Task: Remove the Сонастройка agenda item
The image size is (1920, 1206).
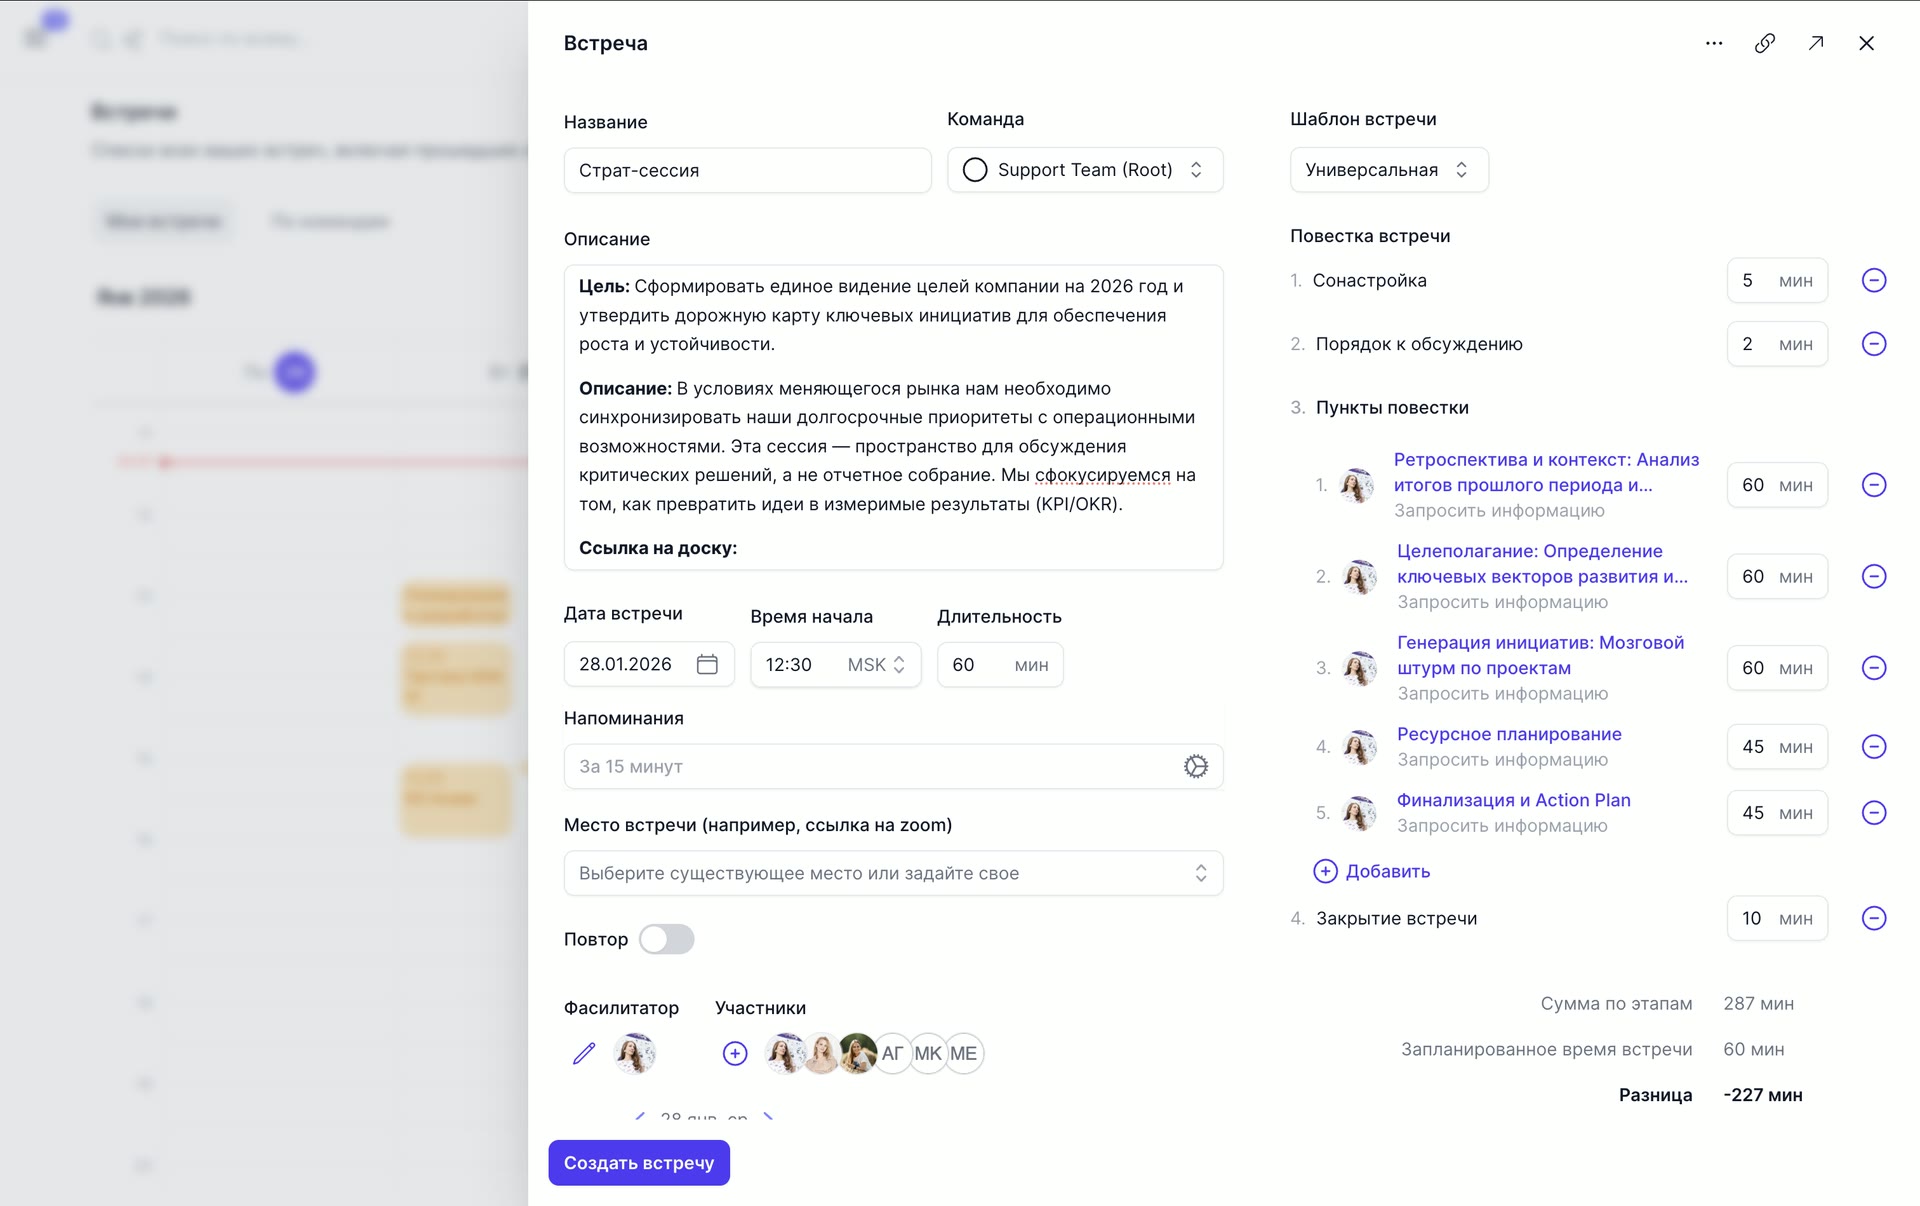Action: pos(1875,280)
